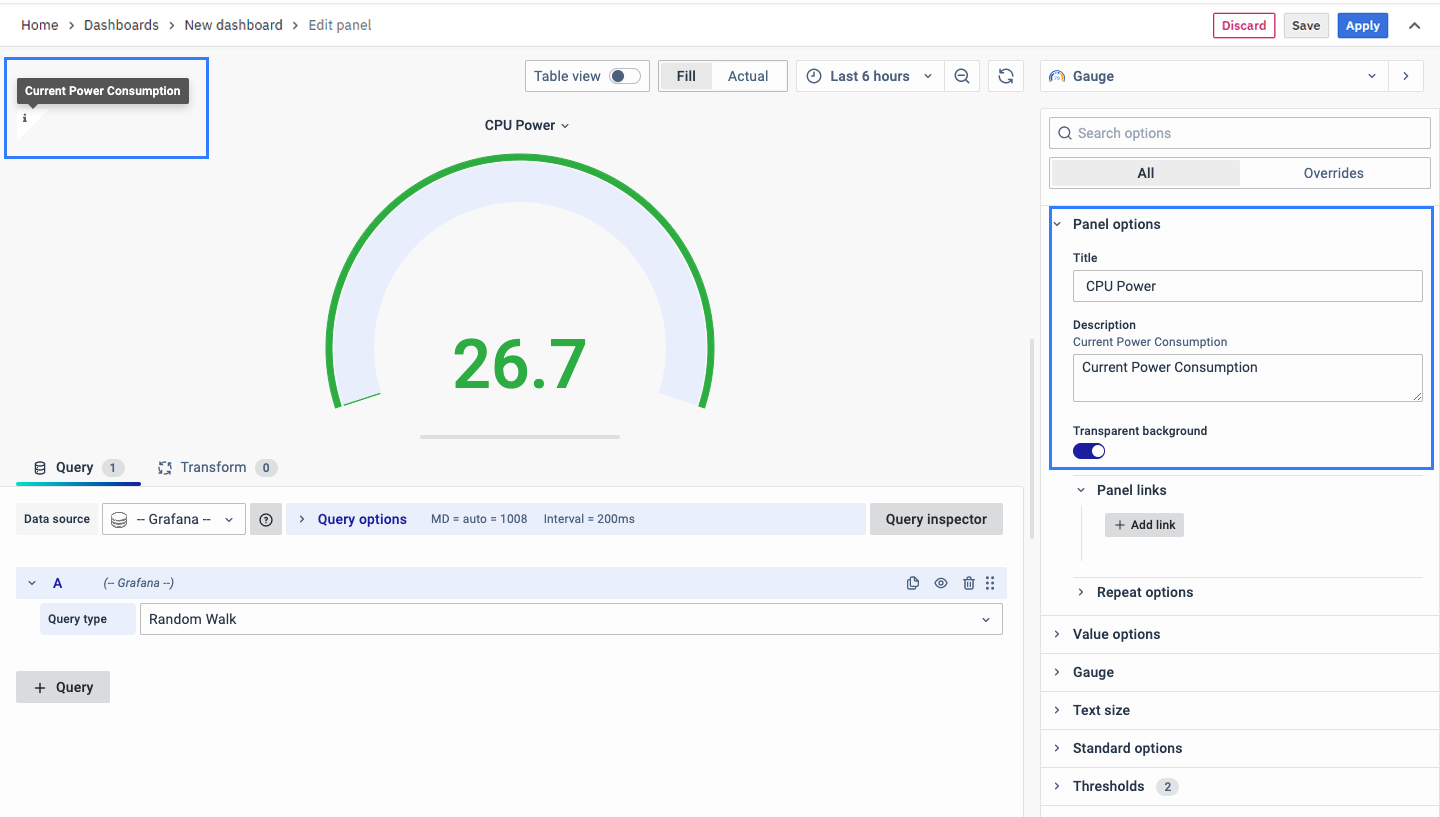The image size is (1440, 817).
Task: Collapse the options pane with the right arrow icon
Action: pos(1406,76)
